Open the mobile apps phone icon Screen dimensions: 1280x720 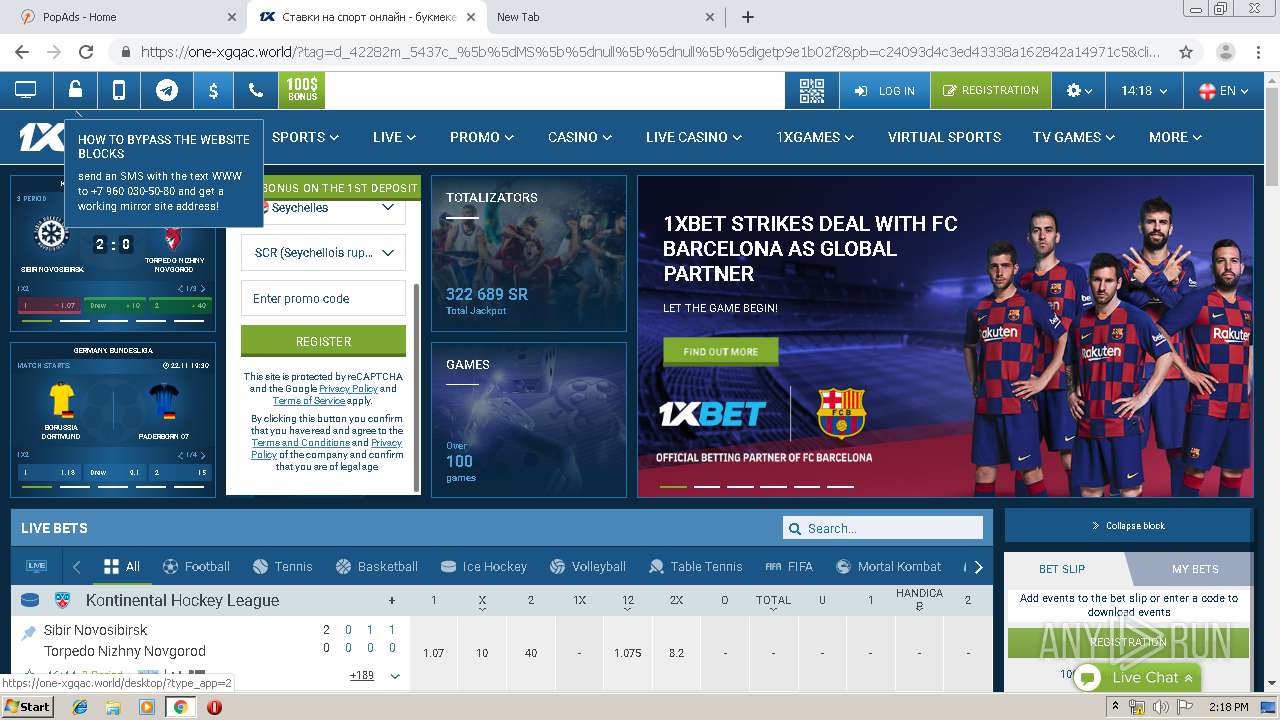click(119, 90)
